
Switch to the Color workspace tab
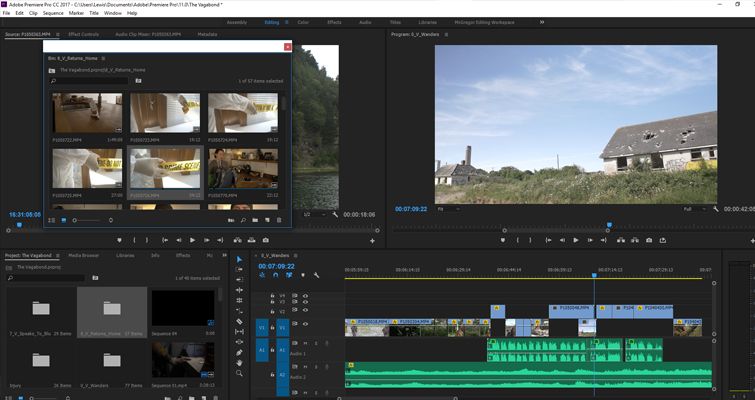point(303,21)
